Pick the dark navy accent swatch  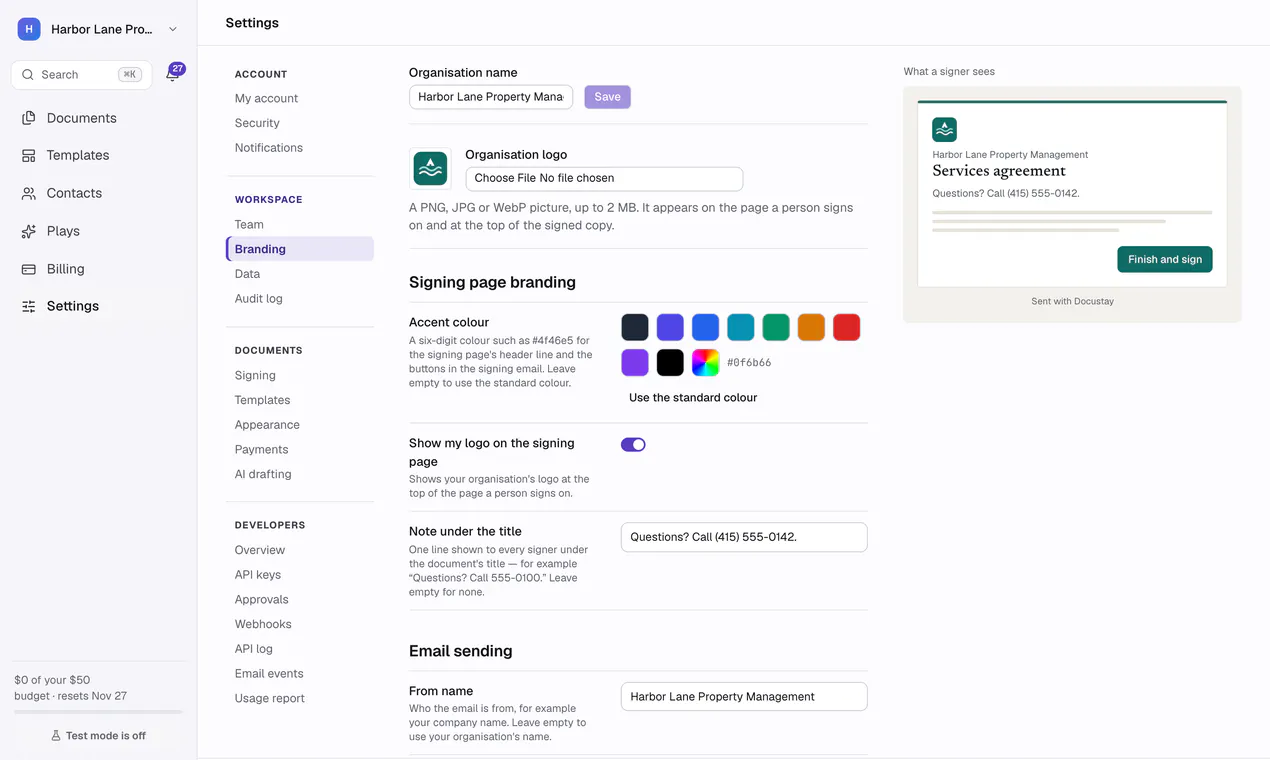click(635, 327)
